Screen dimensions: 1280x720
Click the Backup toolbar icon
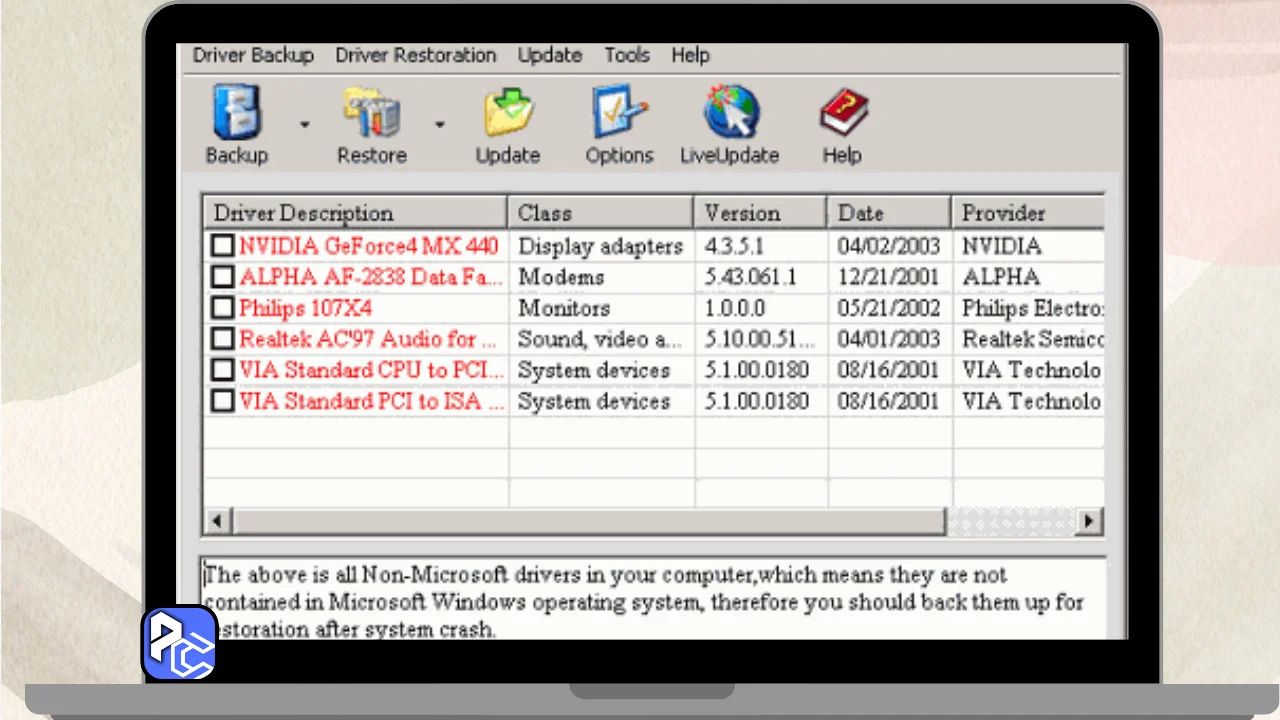(237, 112)
